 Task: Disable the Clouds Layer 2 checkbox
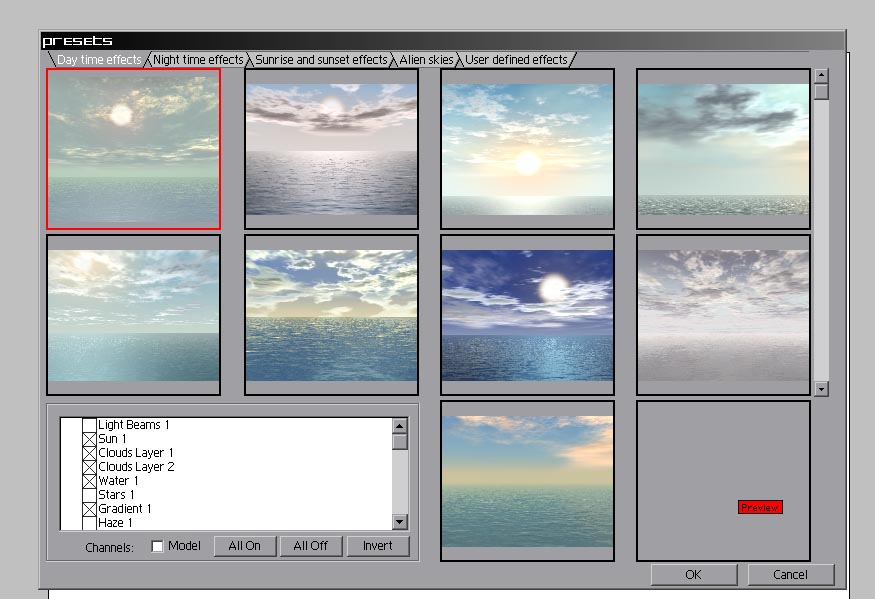point(89,467)
